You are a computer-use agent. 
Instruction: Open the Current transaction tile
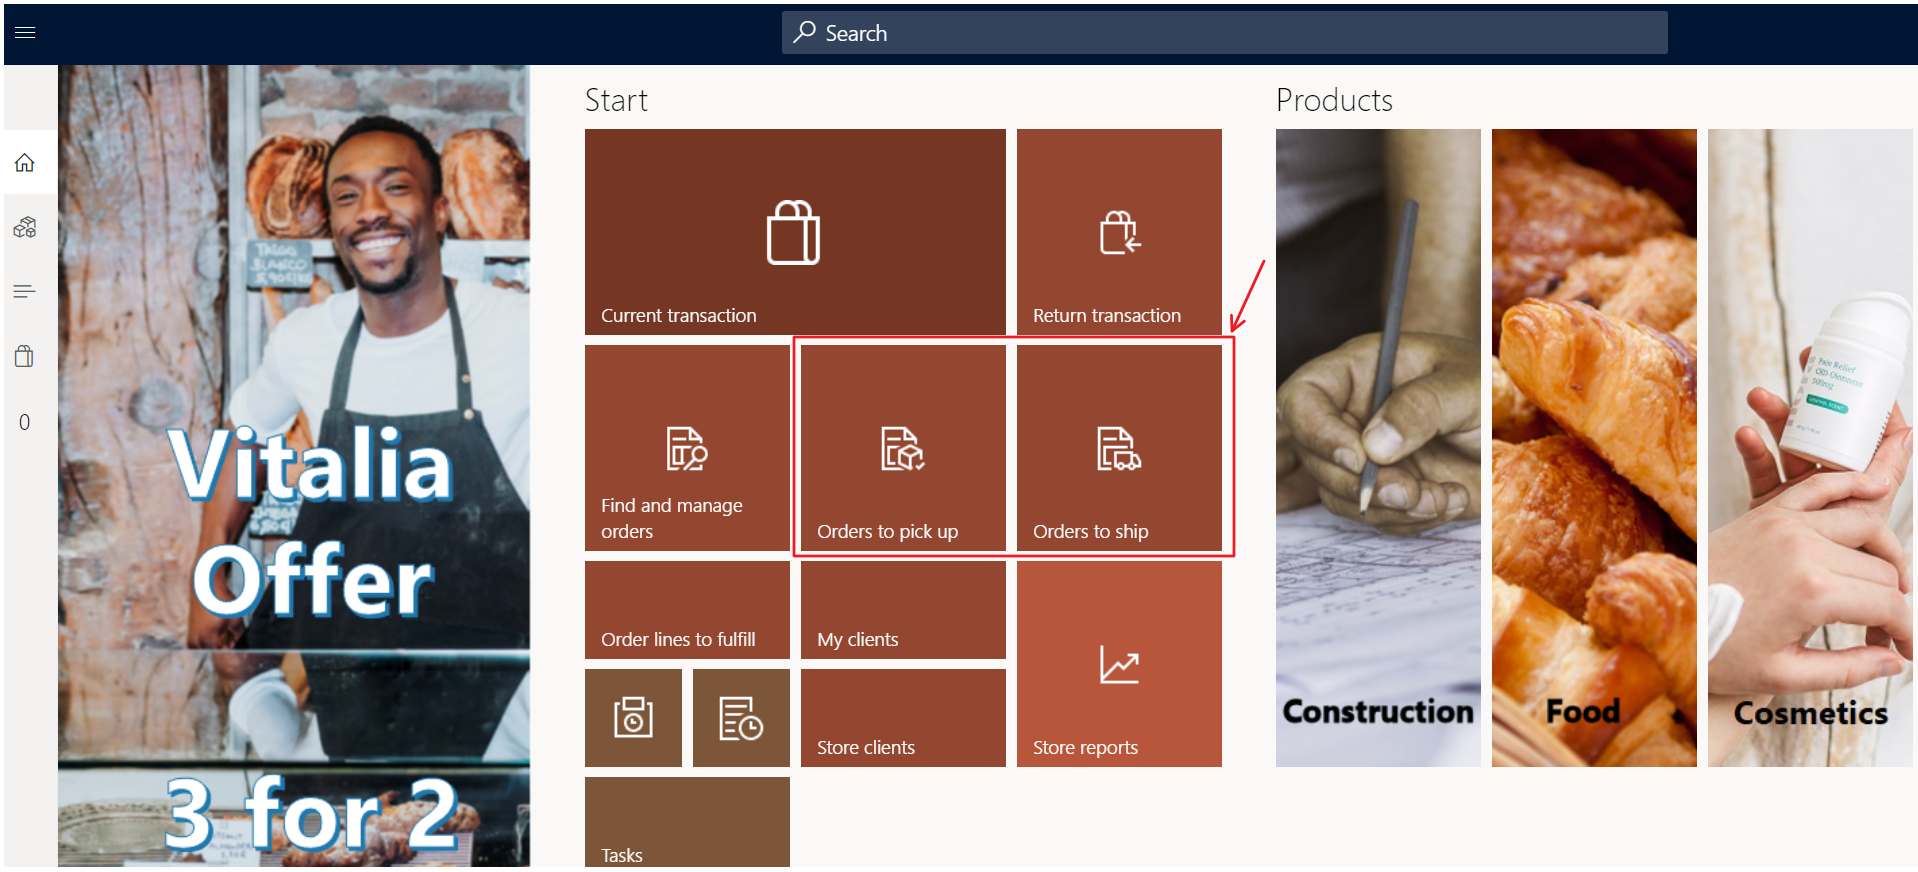click(795, 232)
